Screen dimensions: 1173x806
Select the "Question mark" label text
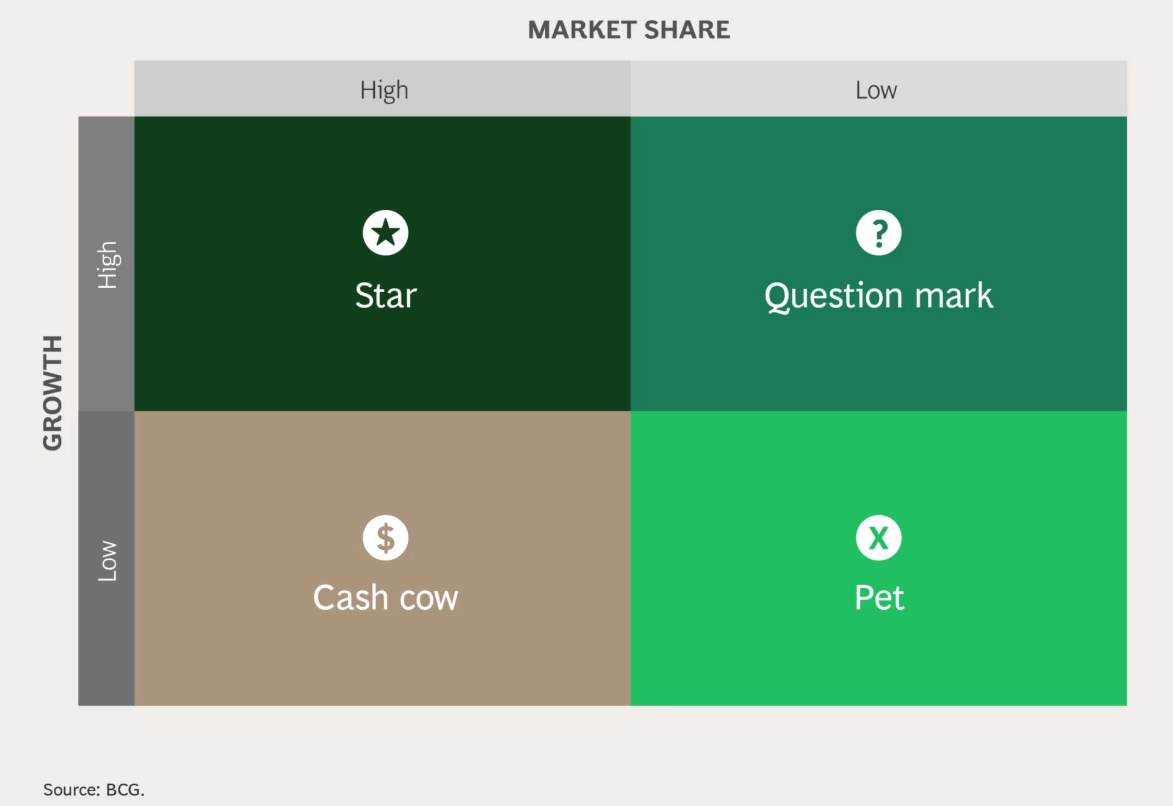[878, 296]
